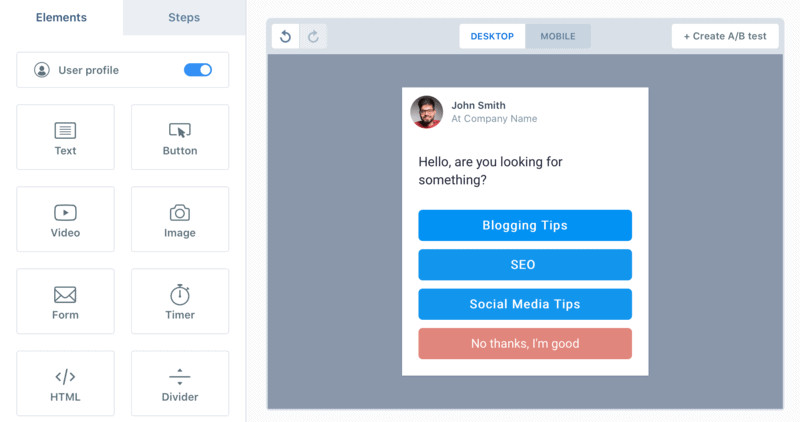Open the Elements tab

61,17
